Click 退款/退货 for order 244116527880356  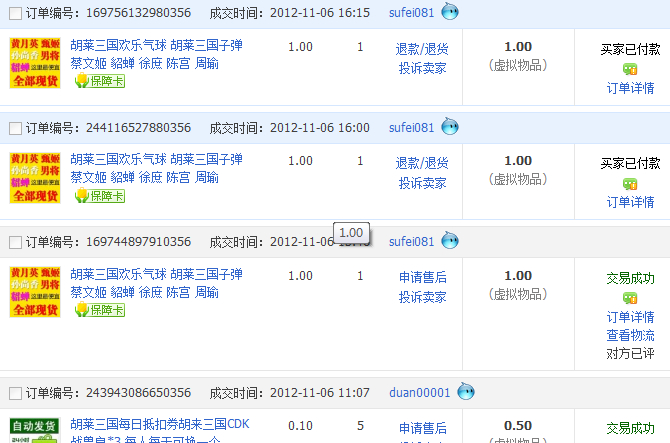tap(422, 163)
